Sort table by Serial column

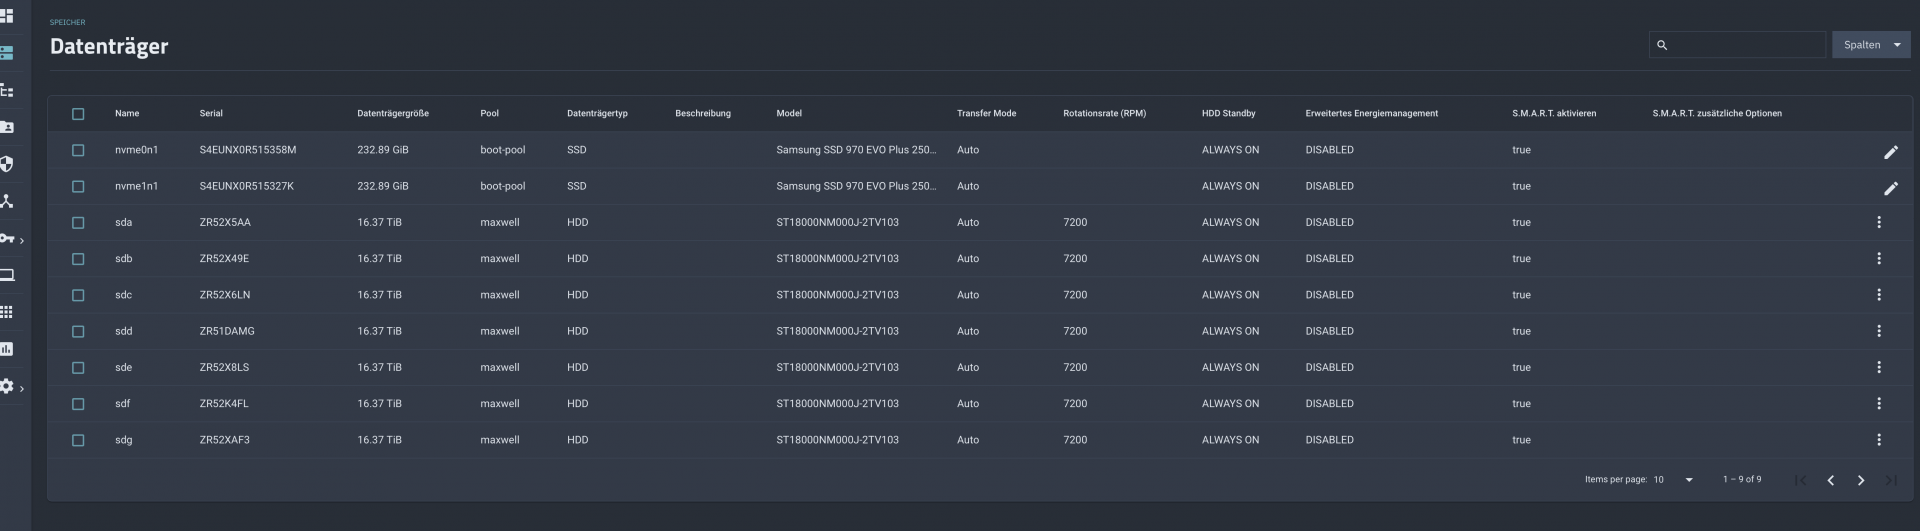[211, 114]
